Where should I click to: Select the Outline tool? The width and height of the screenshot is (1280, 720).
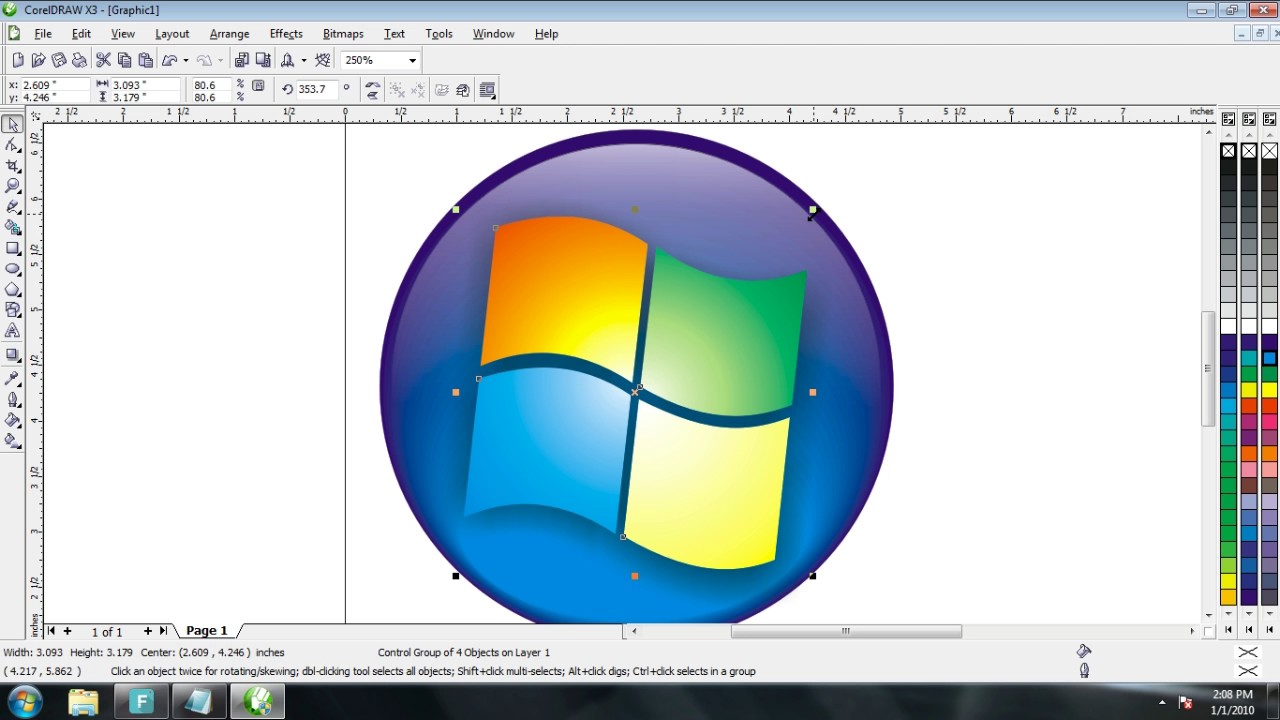pyautogui.click(x=12, y=399)
